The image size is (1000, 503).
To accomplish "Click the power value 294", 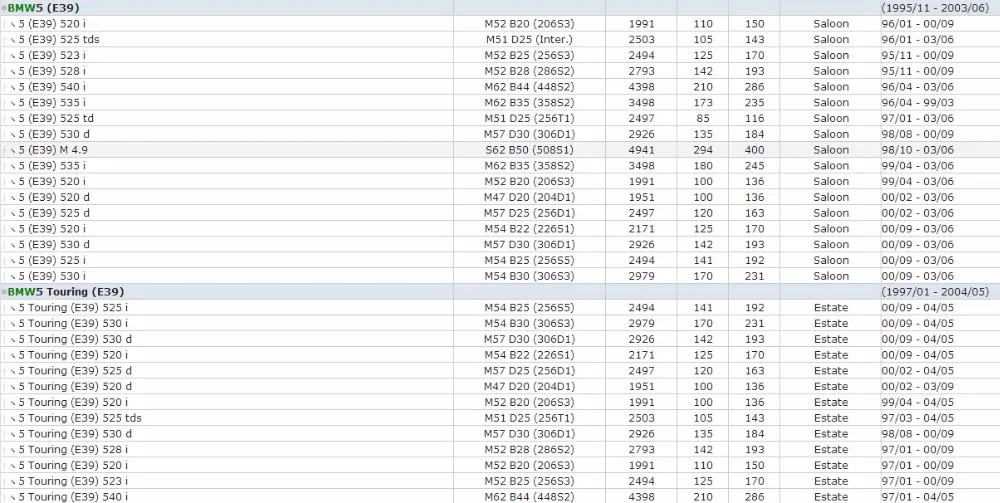I will (703, 150).
